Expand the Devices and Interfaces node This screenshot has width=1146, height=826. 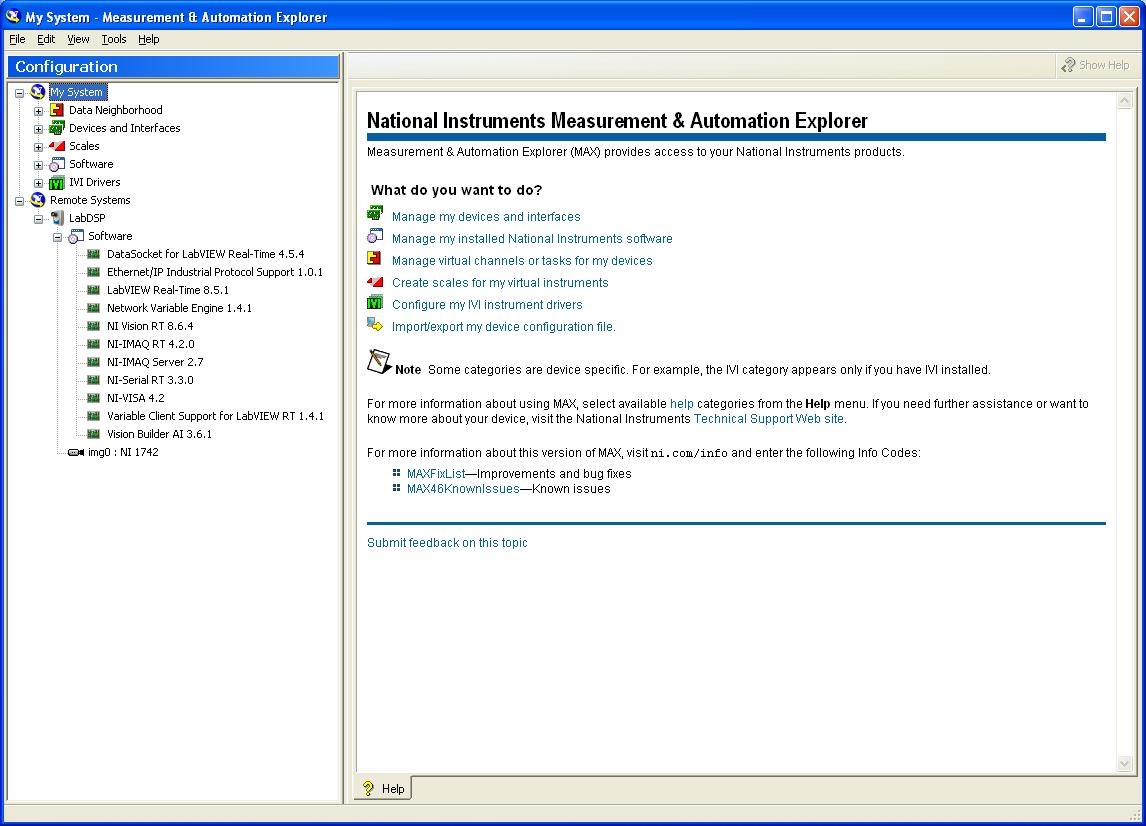click(39, 129)
